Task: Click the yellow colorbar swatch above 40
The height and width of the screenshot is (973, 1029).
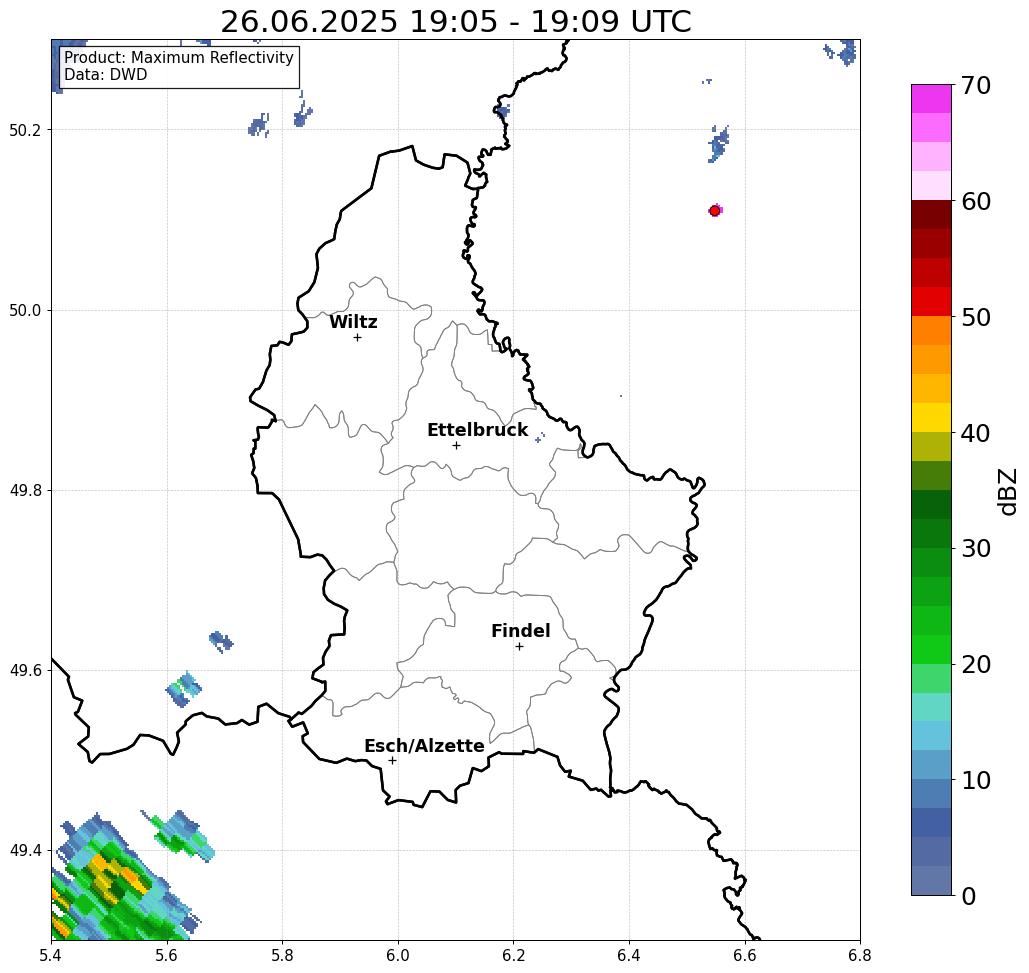Action: click(x=931, y=417)
